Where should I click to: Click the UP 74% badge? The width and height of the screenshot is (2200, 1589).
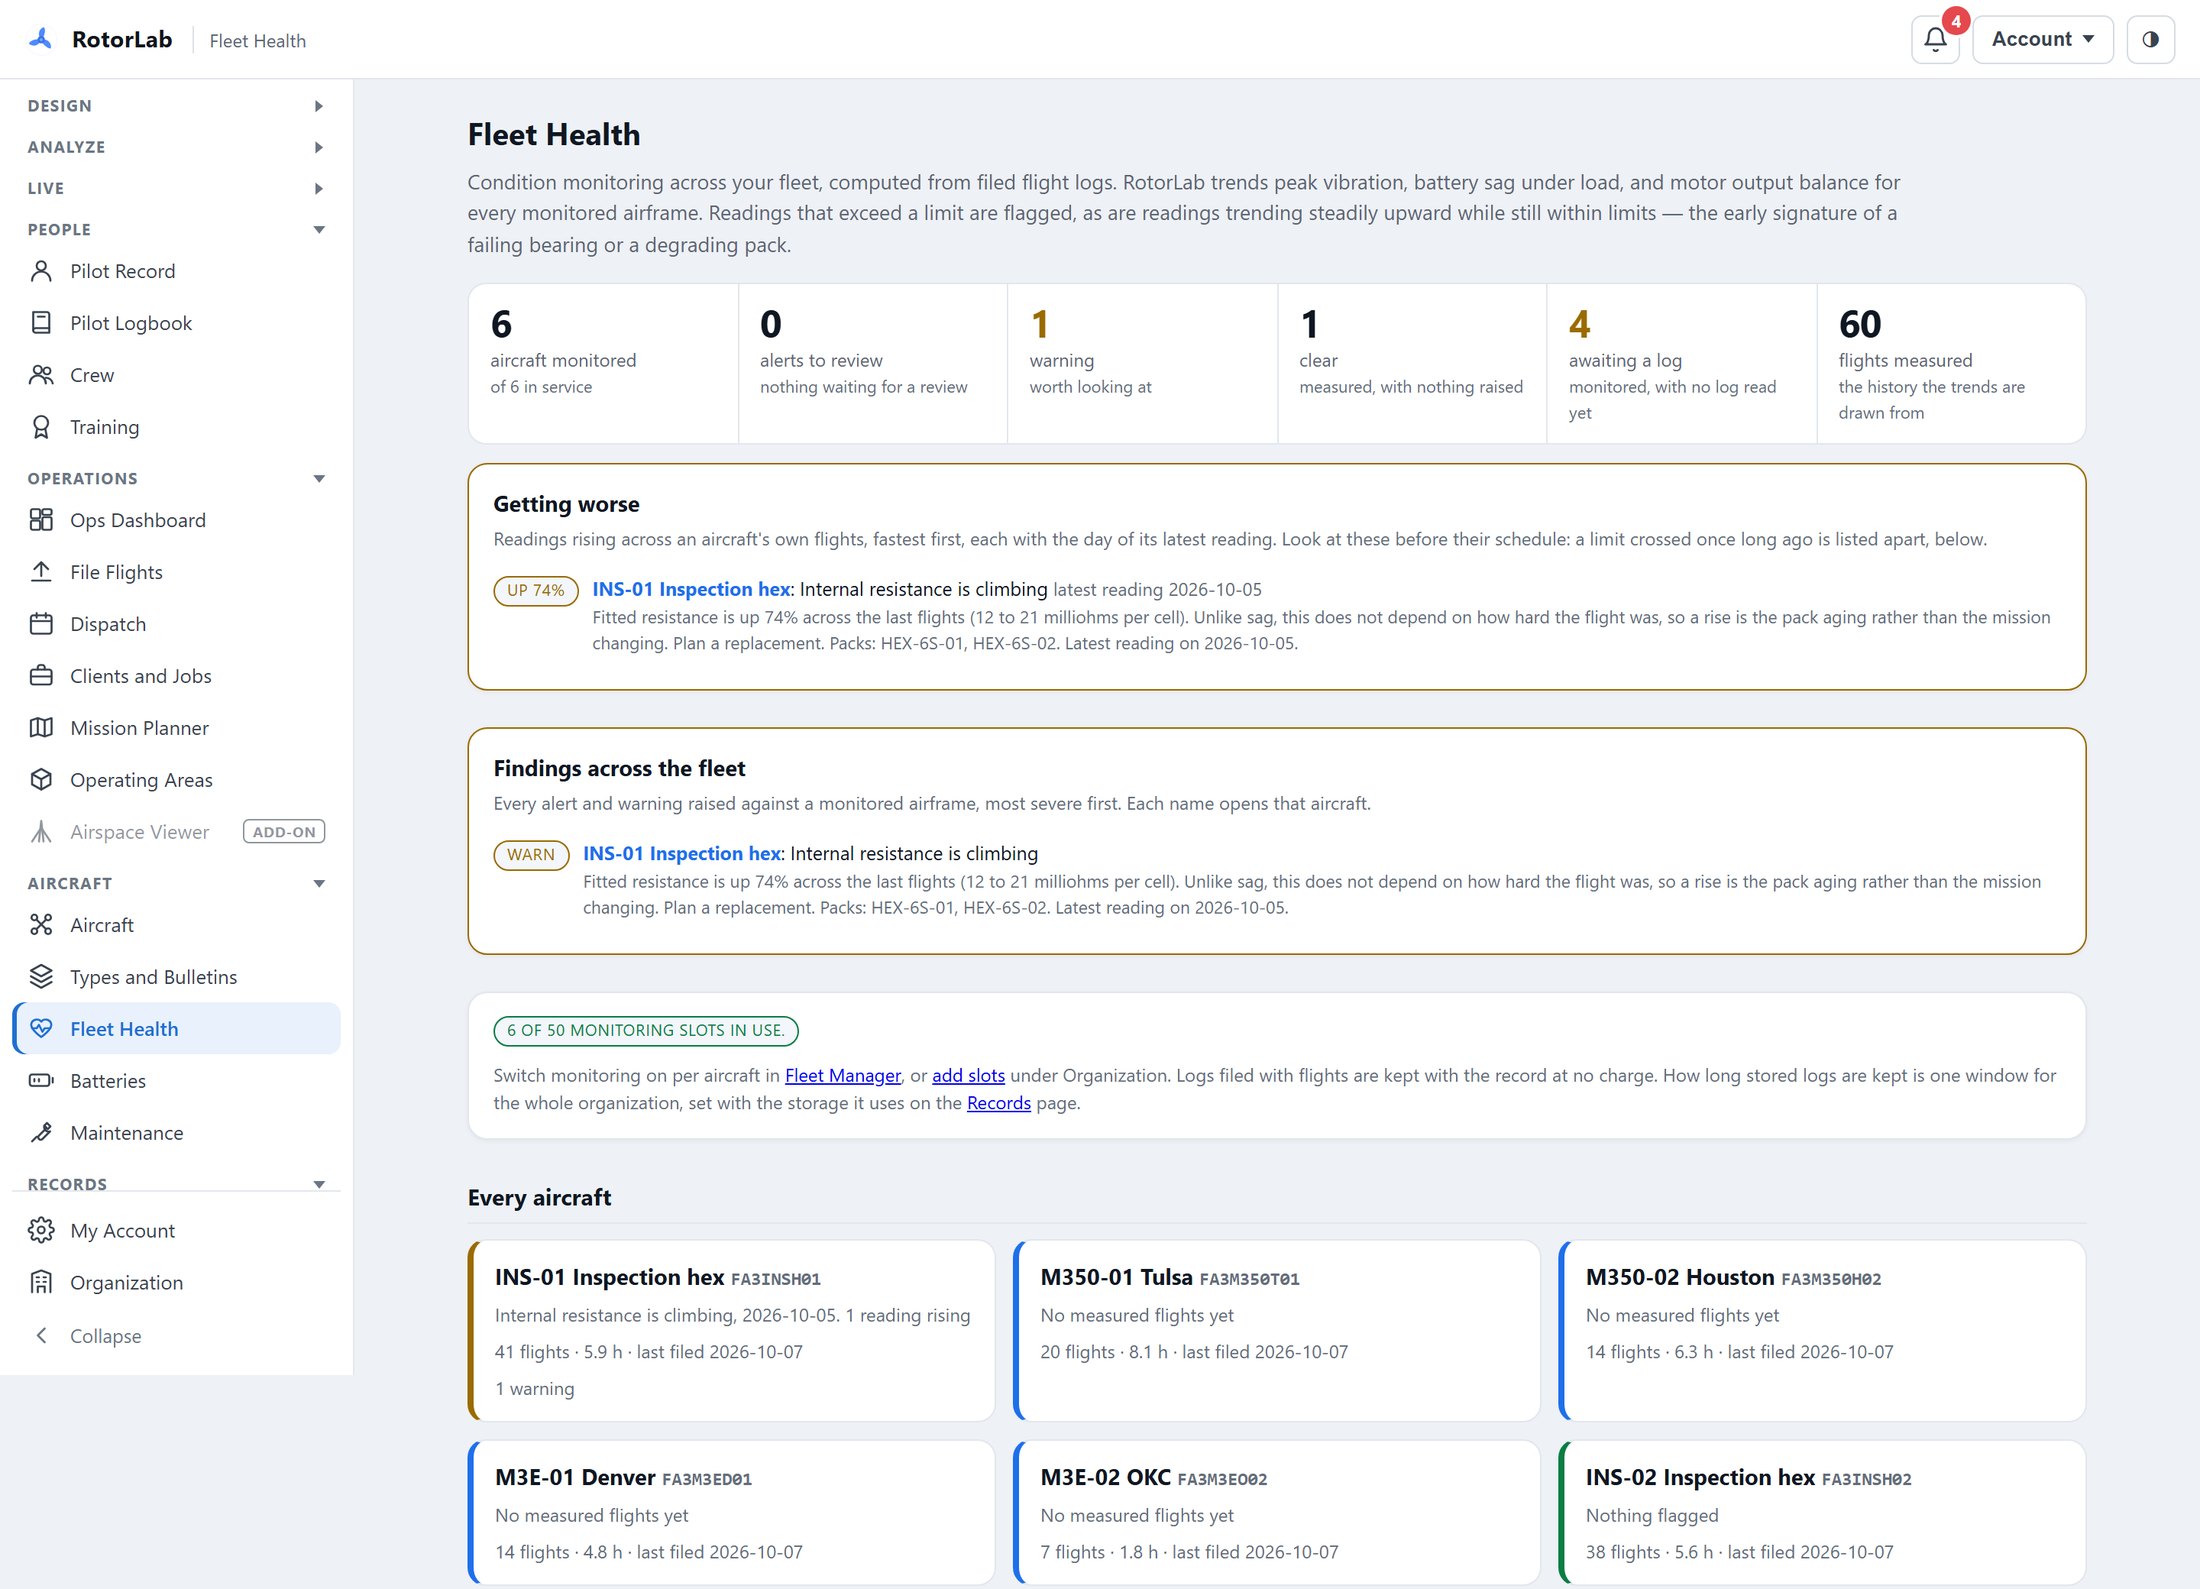(536, 591)
